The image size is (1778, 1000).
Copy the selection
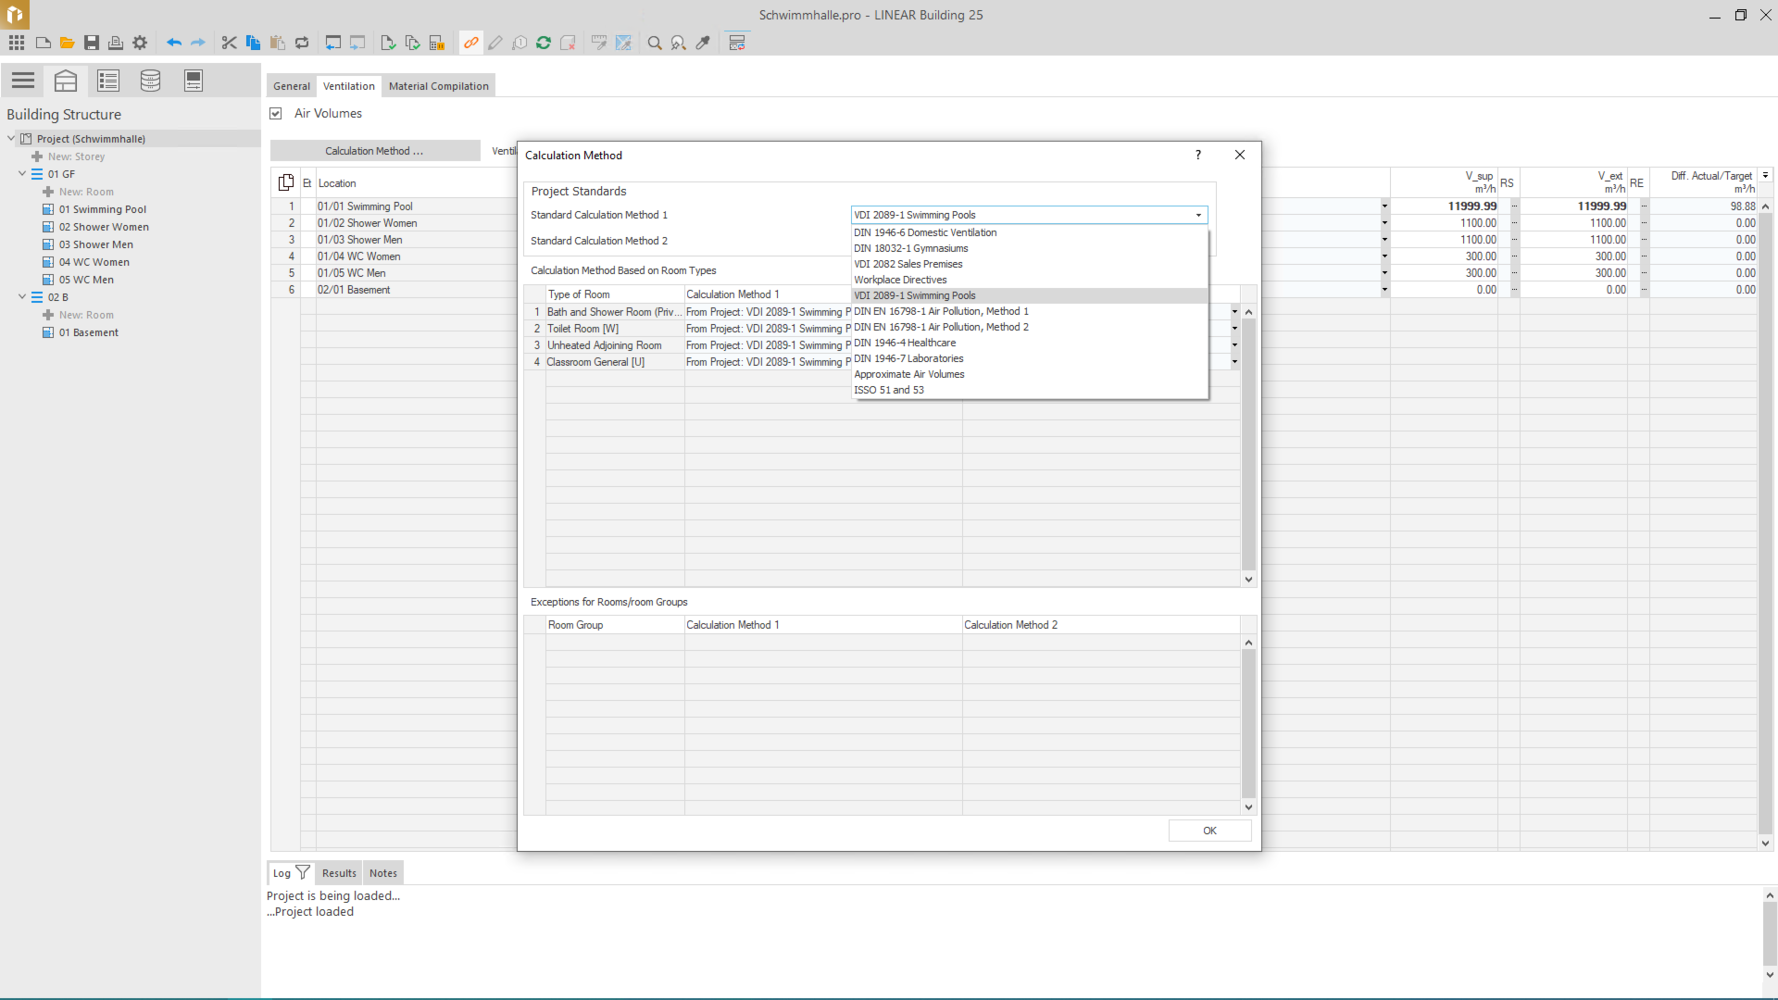tap(253, 43)
